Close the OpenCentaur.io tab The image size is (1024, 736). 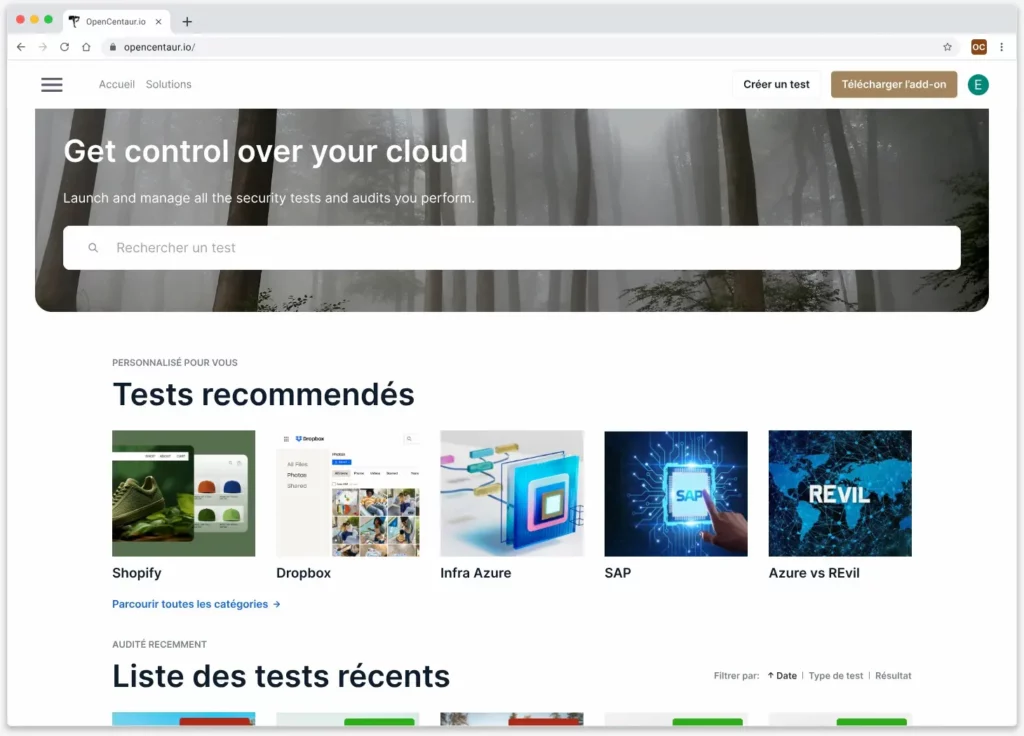[x=158, y=22]
